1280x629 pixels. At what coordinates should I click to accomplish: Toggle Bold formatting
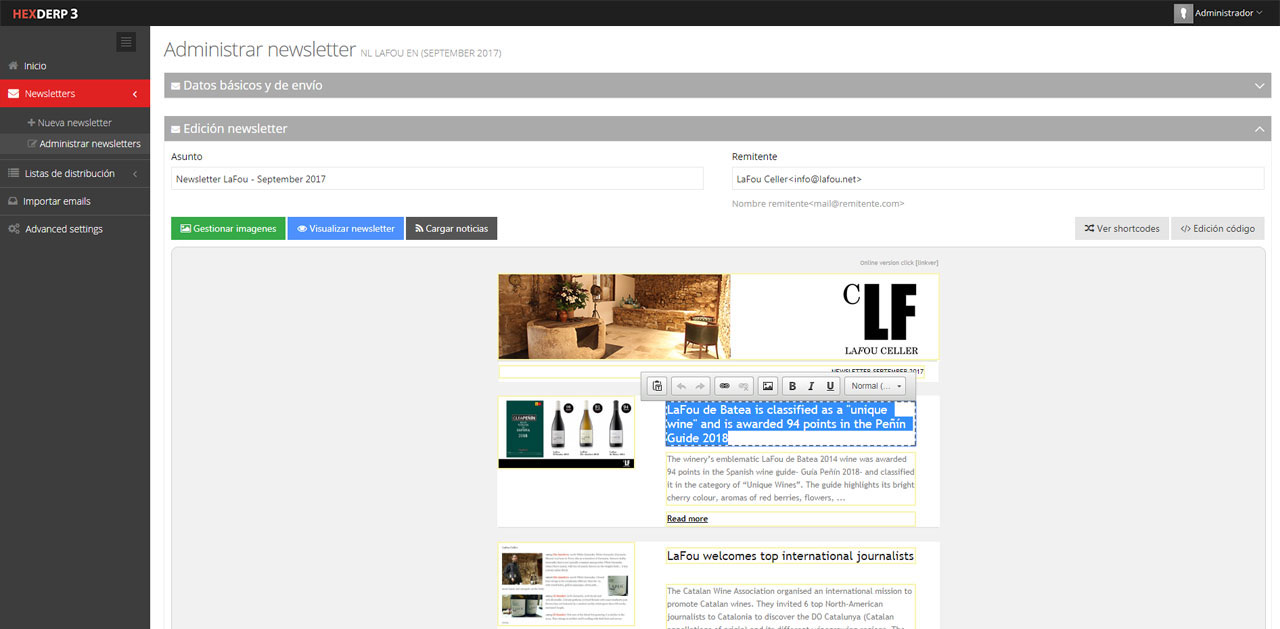click(793, 386)
